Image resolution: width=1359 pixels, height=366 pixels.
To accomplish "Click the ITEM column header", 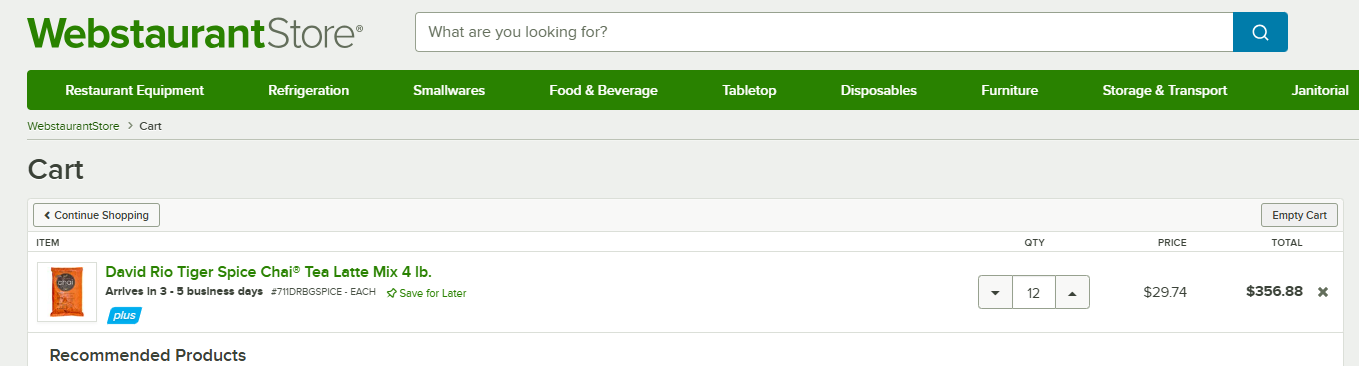I will (x=48, y=242).
